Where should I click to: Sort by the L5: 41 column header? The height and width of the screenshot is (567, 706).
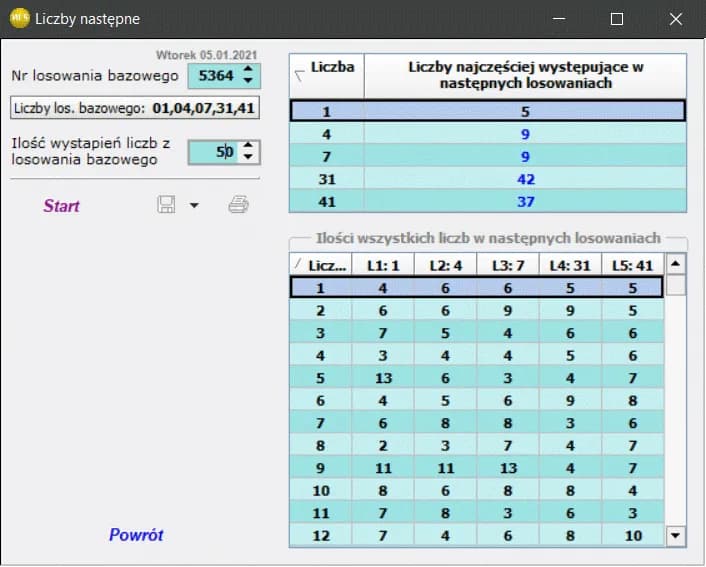point(633,265)
